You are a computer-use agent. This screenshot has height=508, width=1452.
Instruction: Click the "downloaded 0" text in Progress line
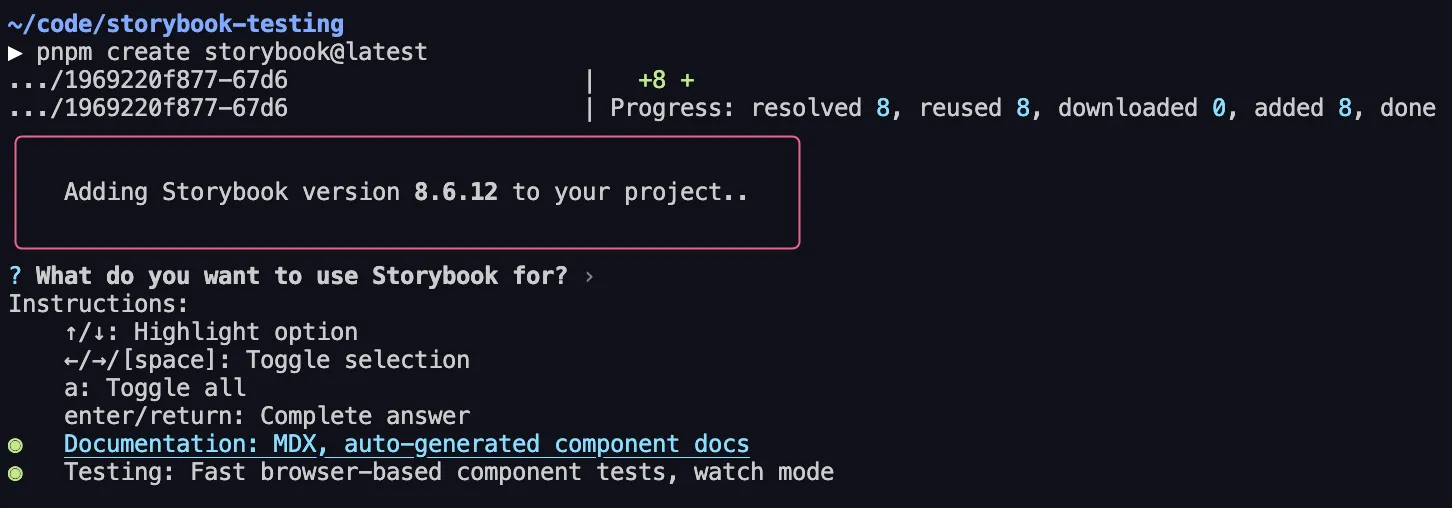click(x=1141, y=108)
